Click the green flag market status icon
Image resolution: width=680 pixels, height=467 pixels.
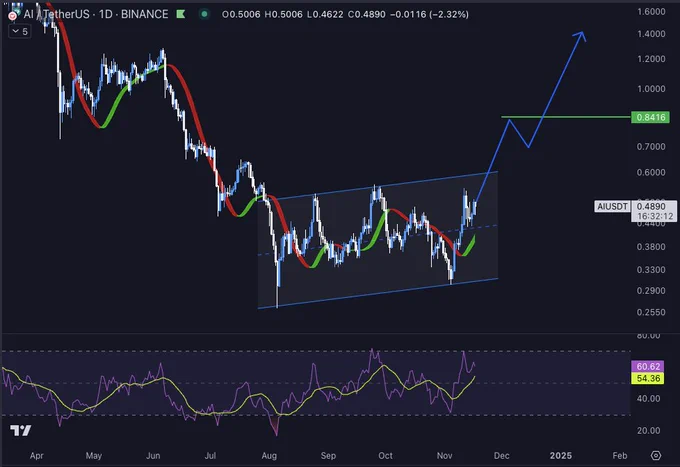(181, 14)
